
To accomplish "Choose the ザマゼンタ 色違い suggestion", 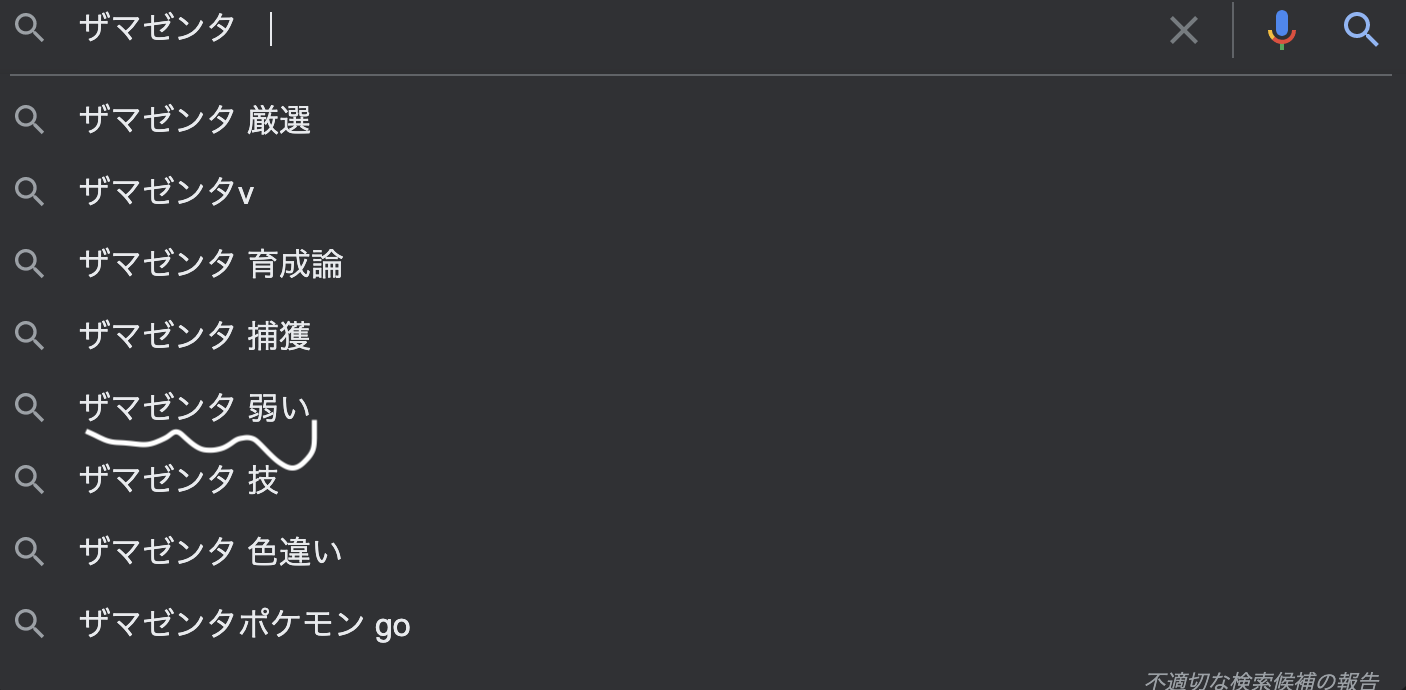I will [x=211, y=552].
